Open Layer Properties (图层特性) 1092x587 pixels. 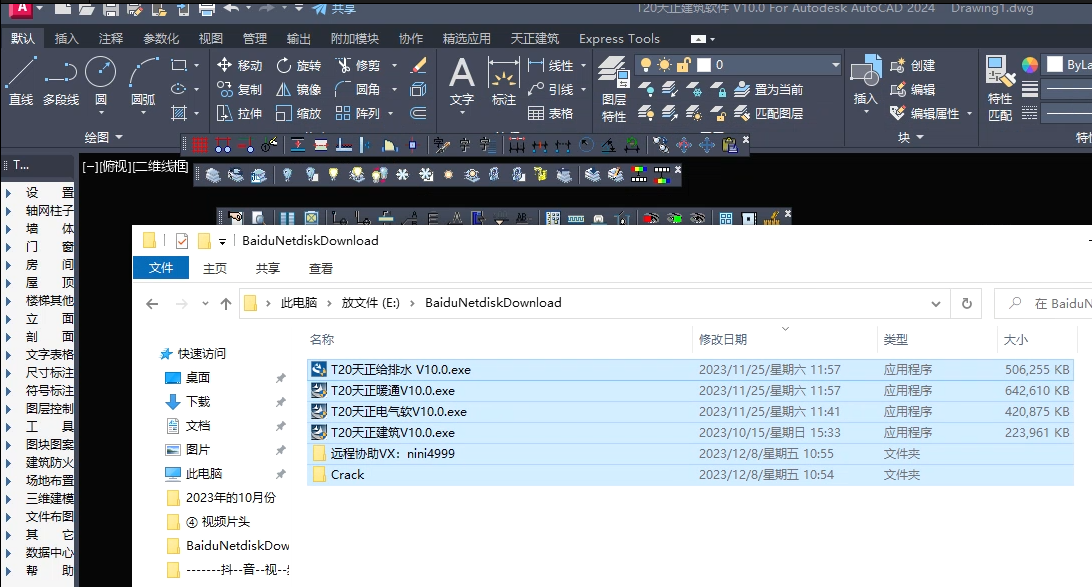tap(614, 90)
